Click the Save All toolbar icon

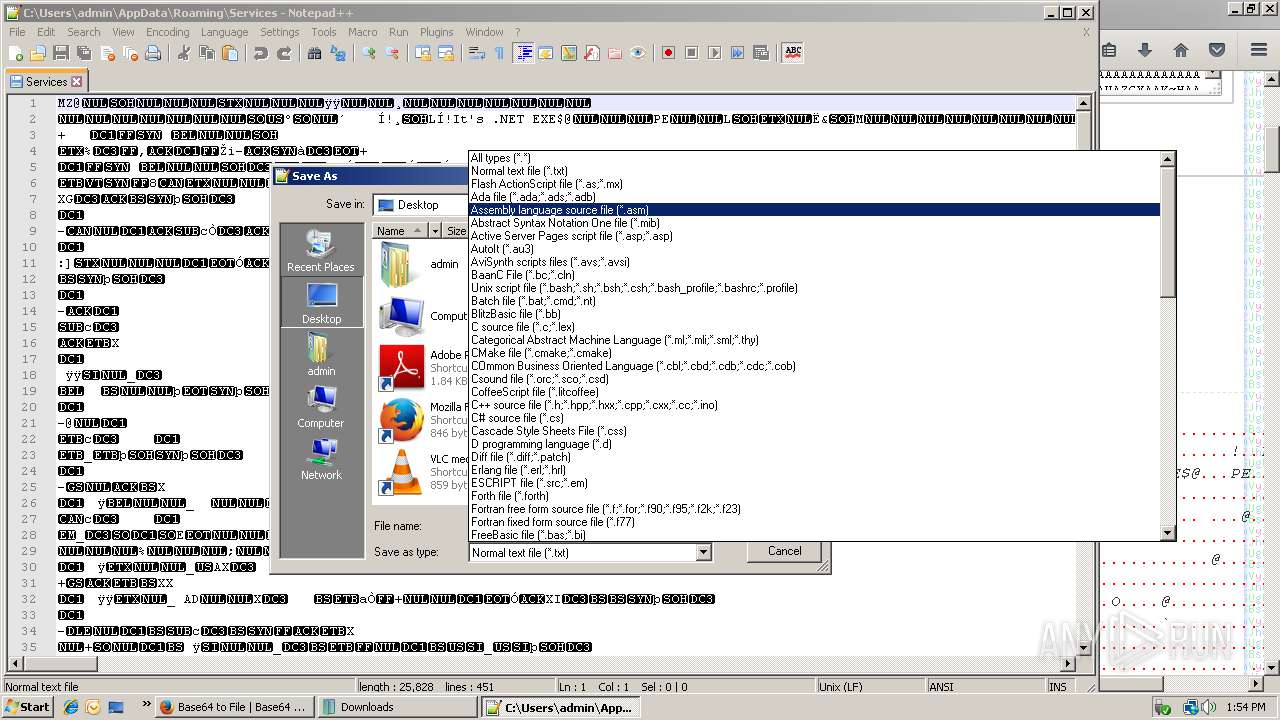[84, 53]
